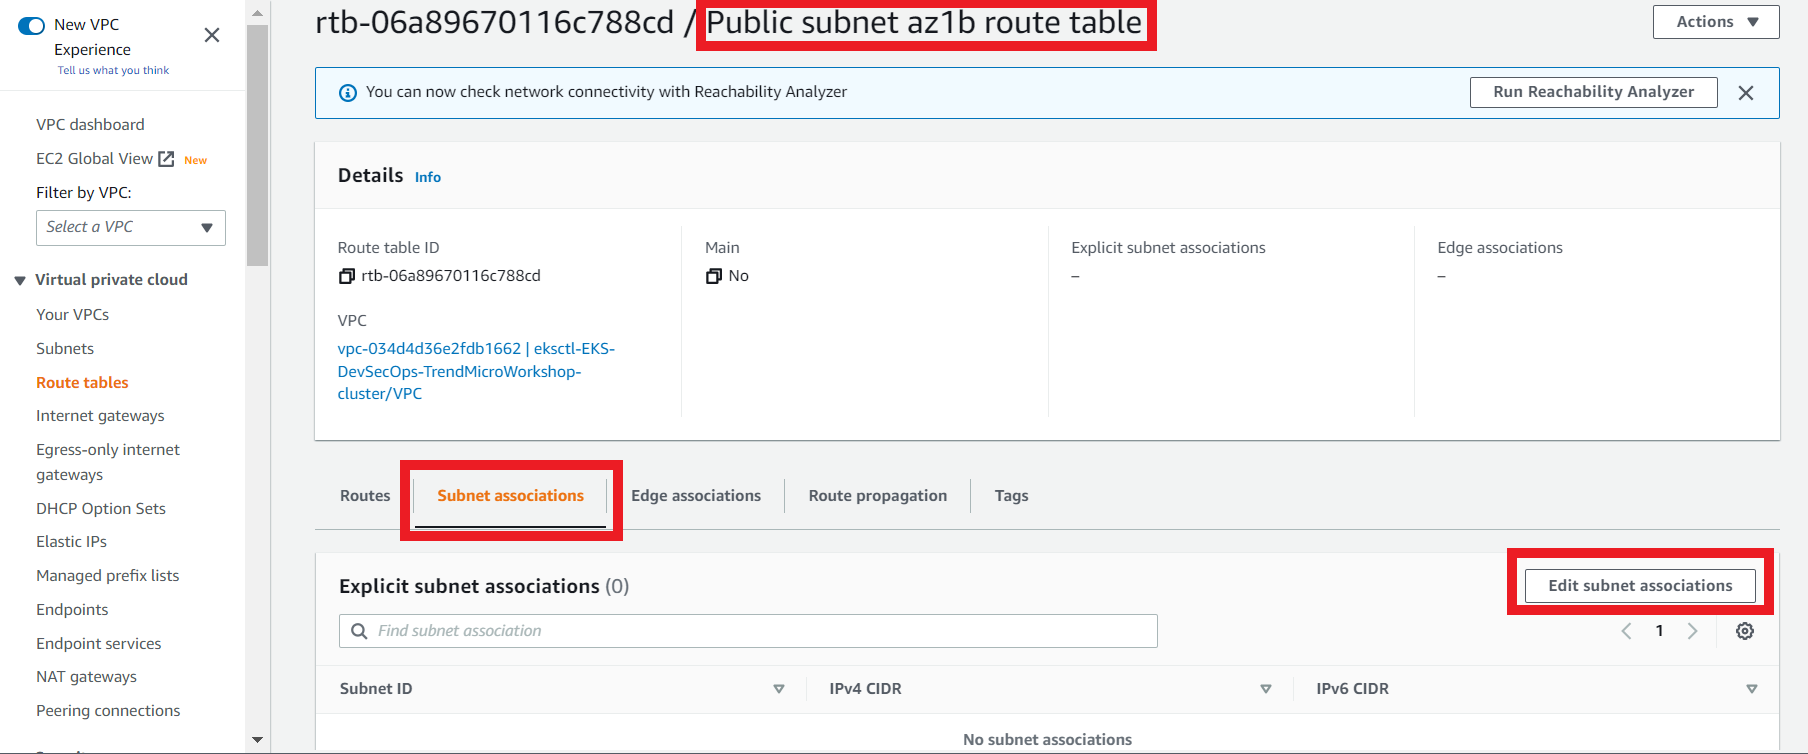
Task: Close the New VPC Experience side panel
Action: (x=212, y=36)
